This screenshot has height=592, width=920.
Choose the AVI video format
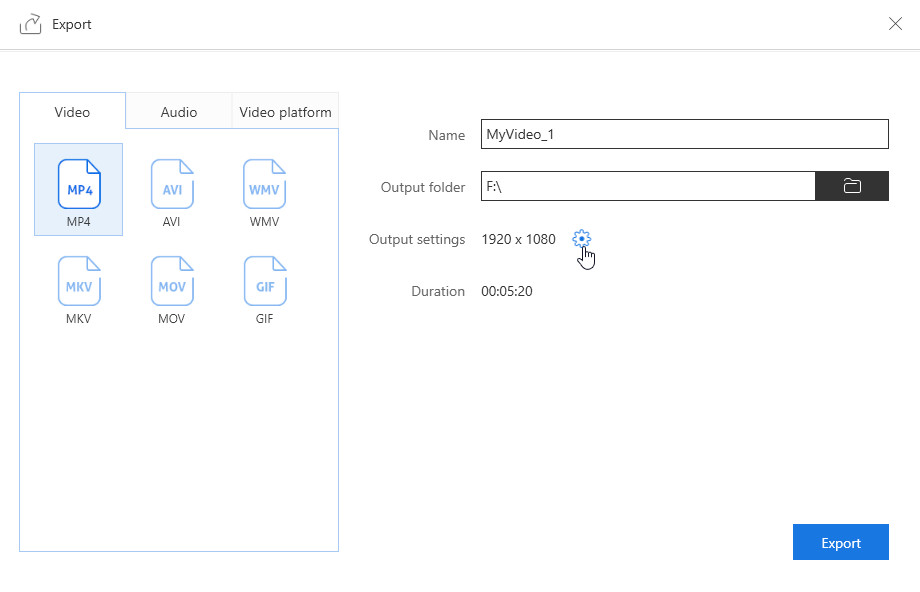tap(172, 184)
